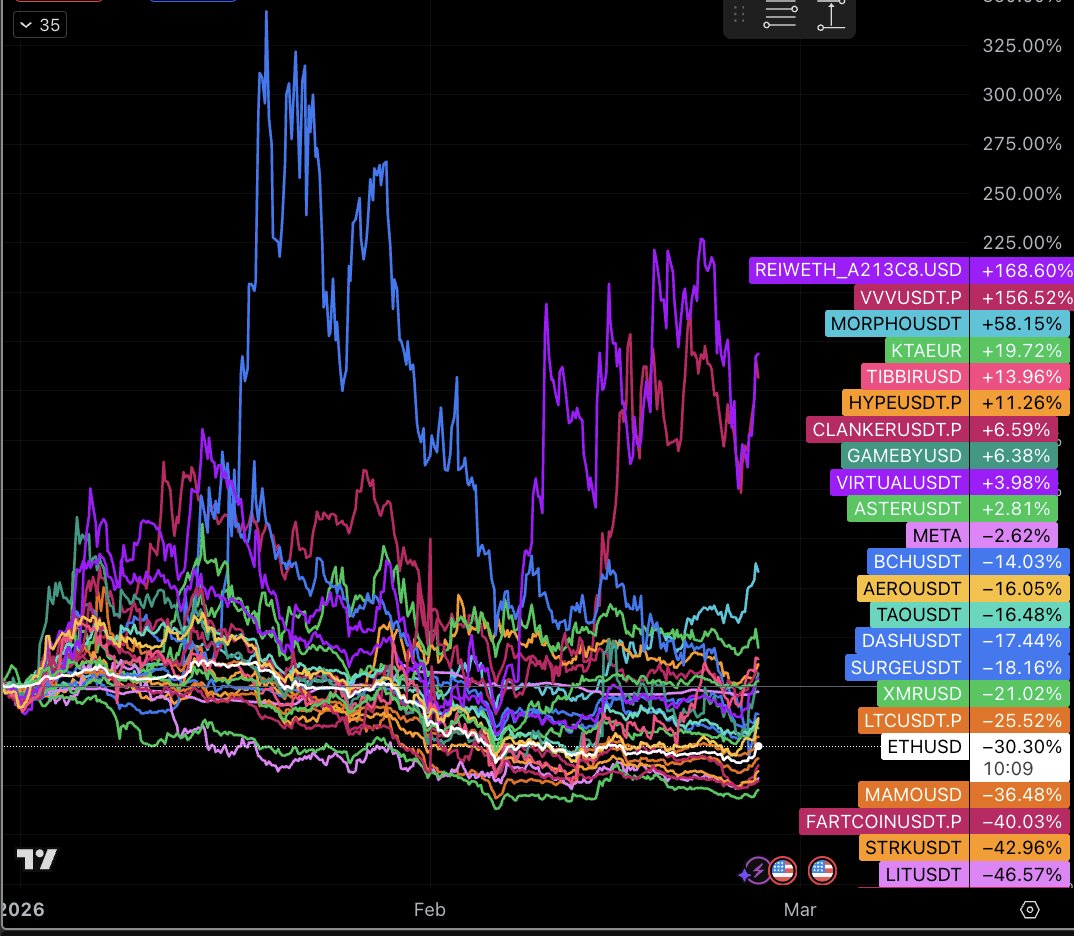Select the MAMOUSD price label
The image size is (1074, 936).
pyautogui.click(x=913, y=794)
